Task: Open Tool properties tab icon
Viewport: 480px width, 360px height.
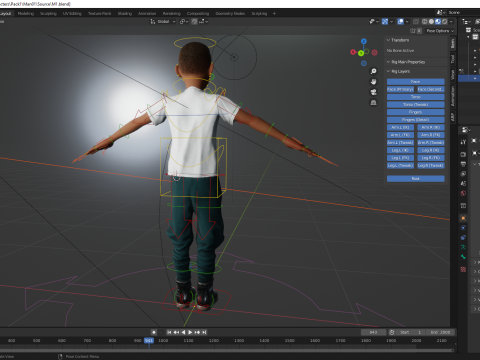Action: point(463,142)
